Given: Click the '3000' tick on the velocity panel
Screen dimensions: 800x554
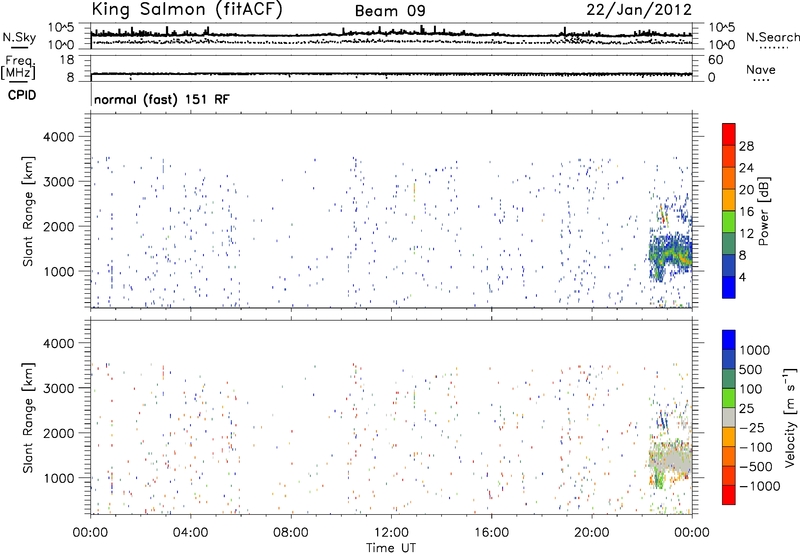Looking at the screenshot, I should click(x=59, y=388).
